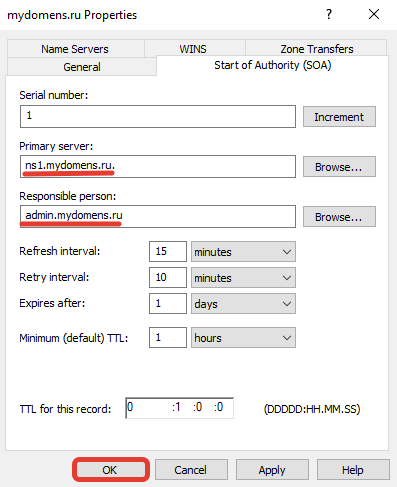Open the WINS tab
This screenshot has height=487, width=397.
tap(195, 49)
